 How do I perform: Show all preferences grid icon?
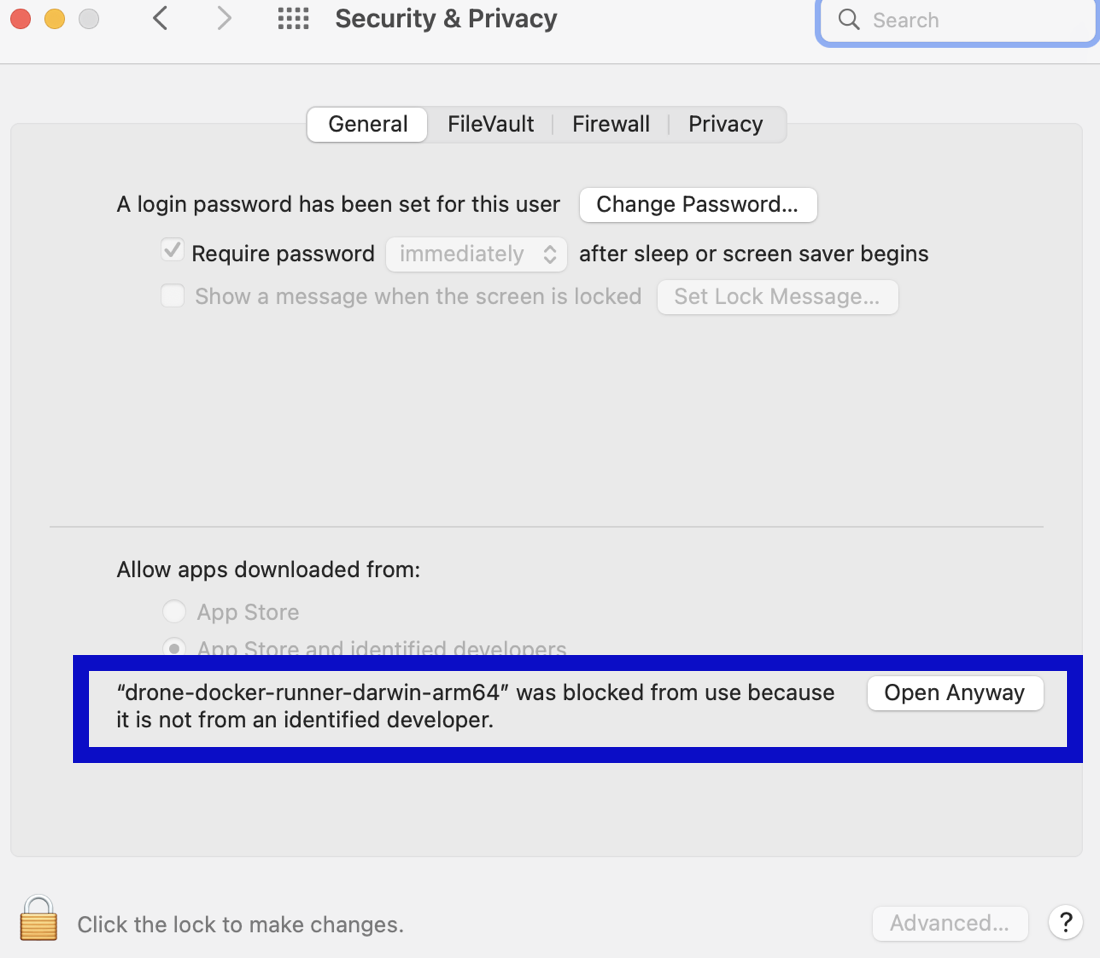pos(293,19)
